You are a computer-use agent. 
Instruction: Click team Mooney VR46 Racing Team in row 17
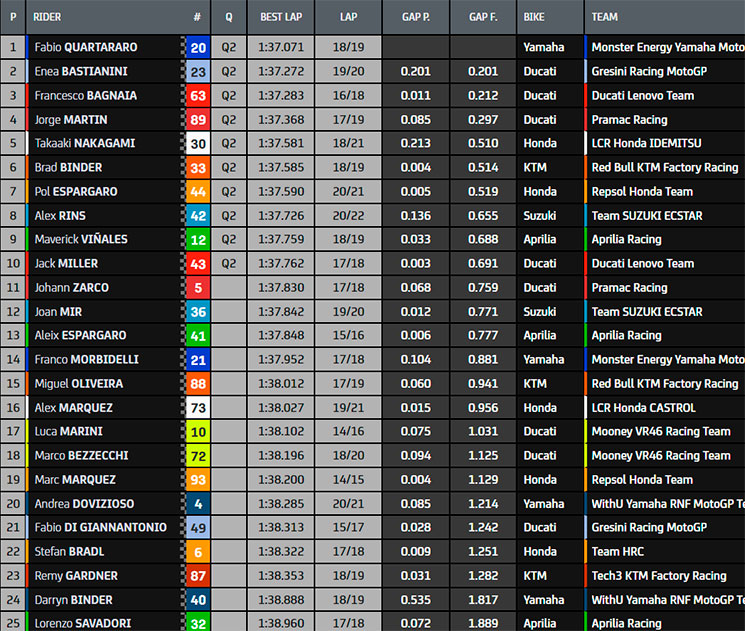pyautogui.click(x=661, y=431)
